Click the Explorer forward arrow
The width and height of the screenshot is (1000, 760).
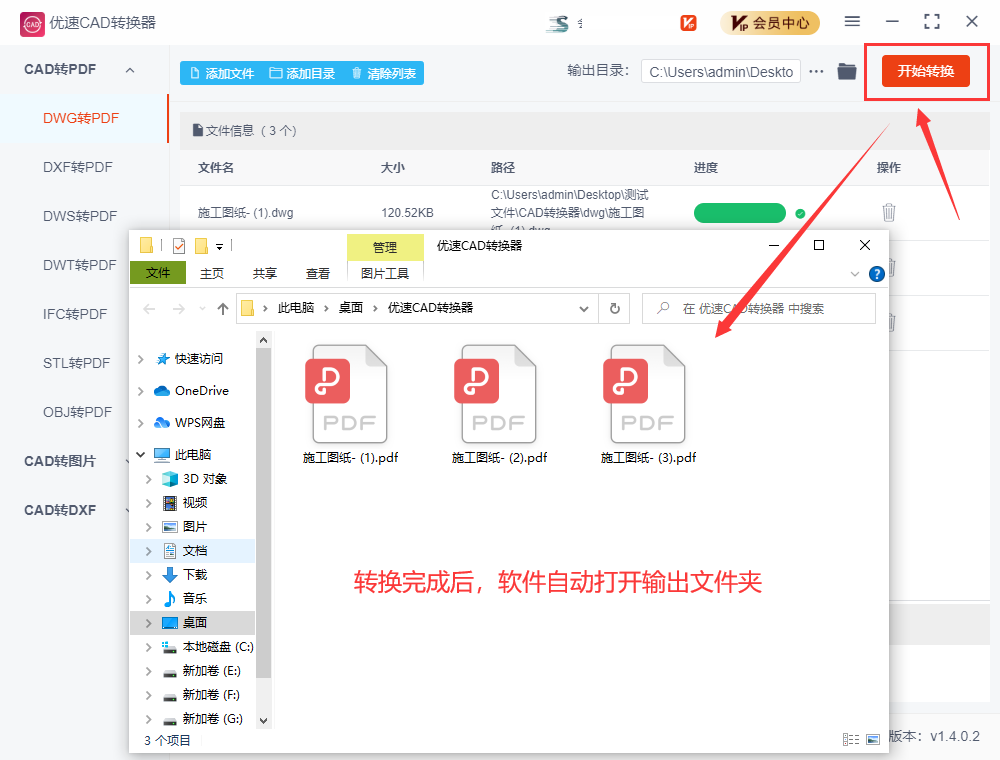tap(179, 309)
